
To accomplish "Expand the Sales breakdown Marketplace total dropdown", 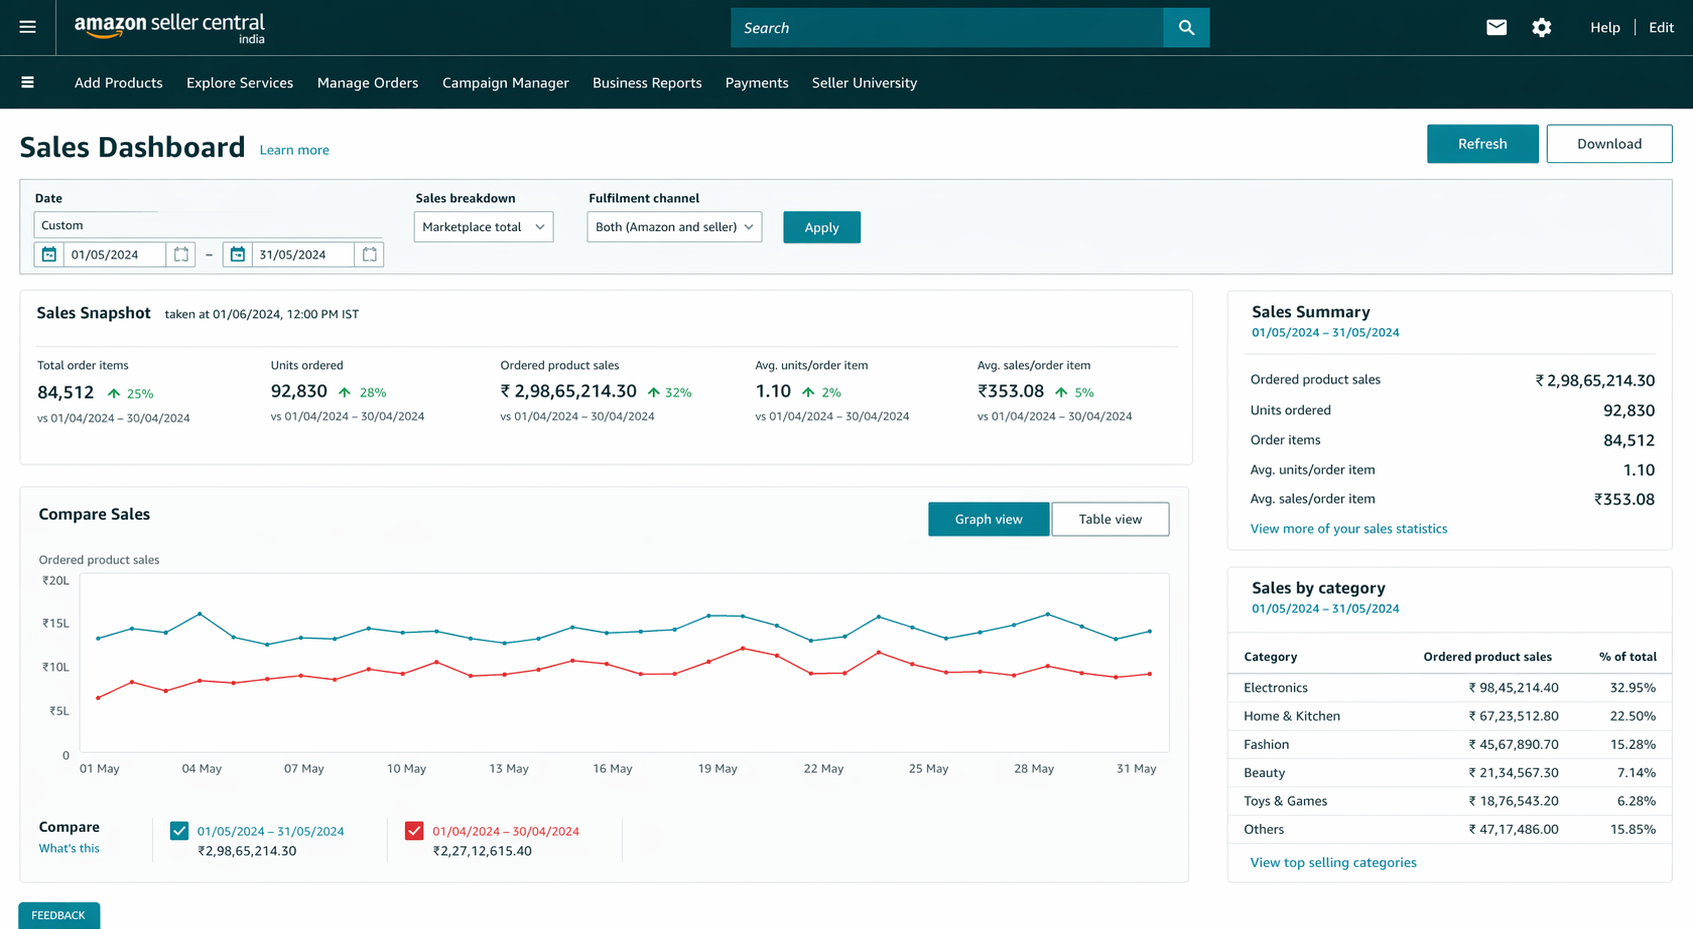I will pos(484,227).
